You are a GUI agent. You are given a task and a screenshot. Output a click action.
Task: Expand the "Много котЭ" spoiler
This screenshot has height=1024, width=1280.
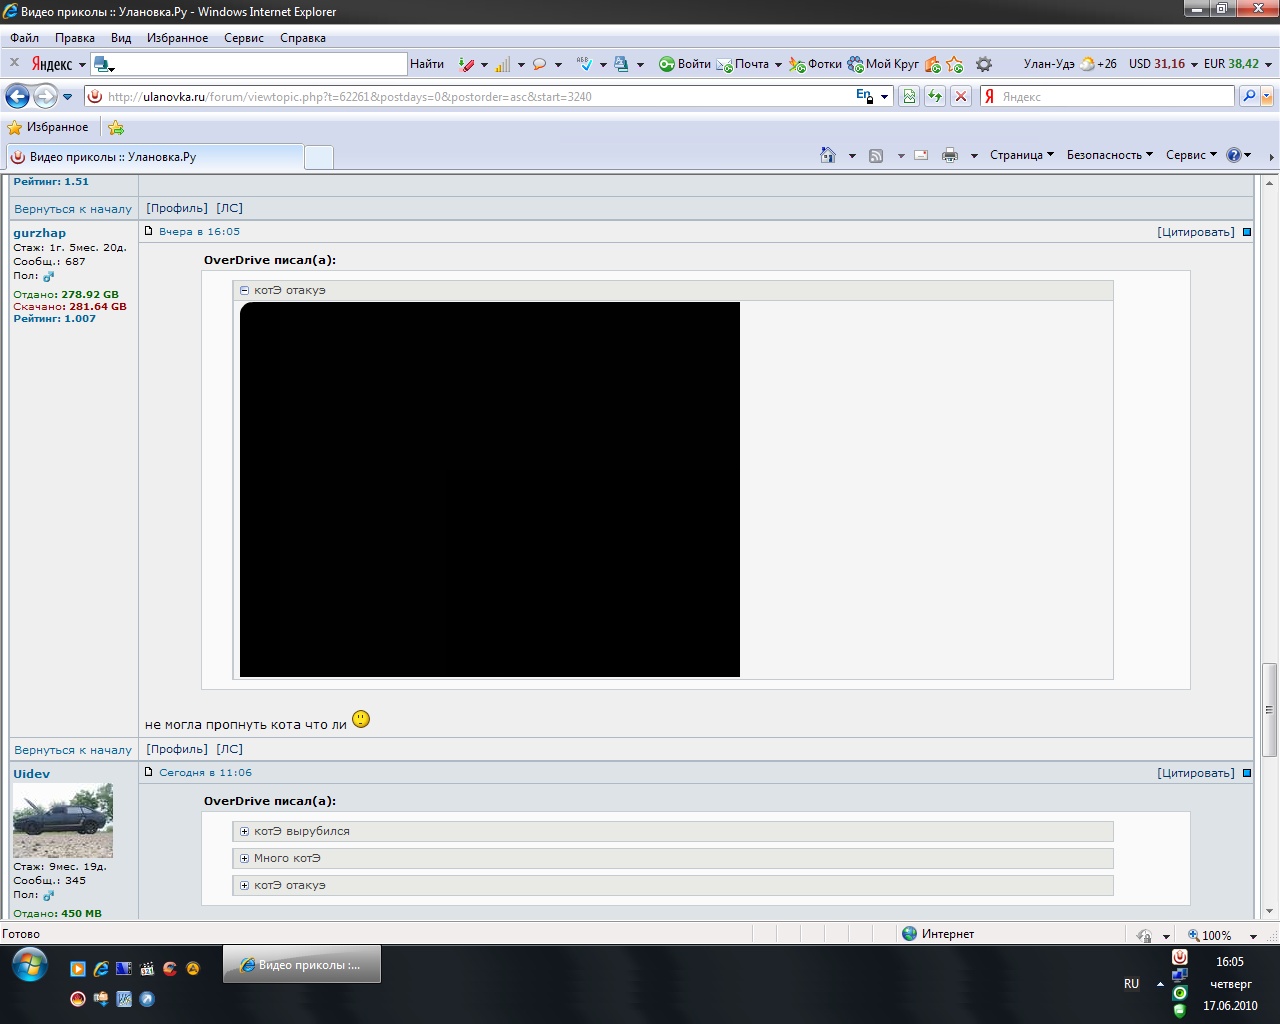coord(244,858)
